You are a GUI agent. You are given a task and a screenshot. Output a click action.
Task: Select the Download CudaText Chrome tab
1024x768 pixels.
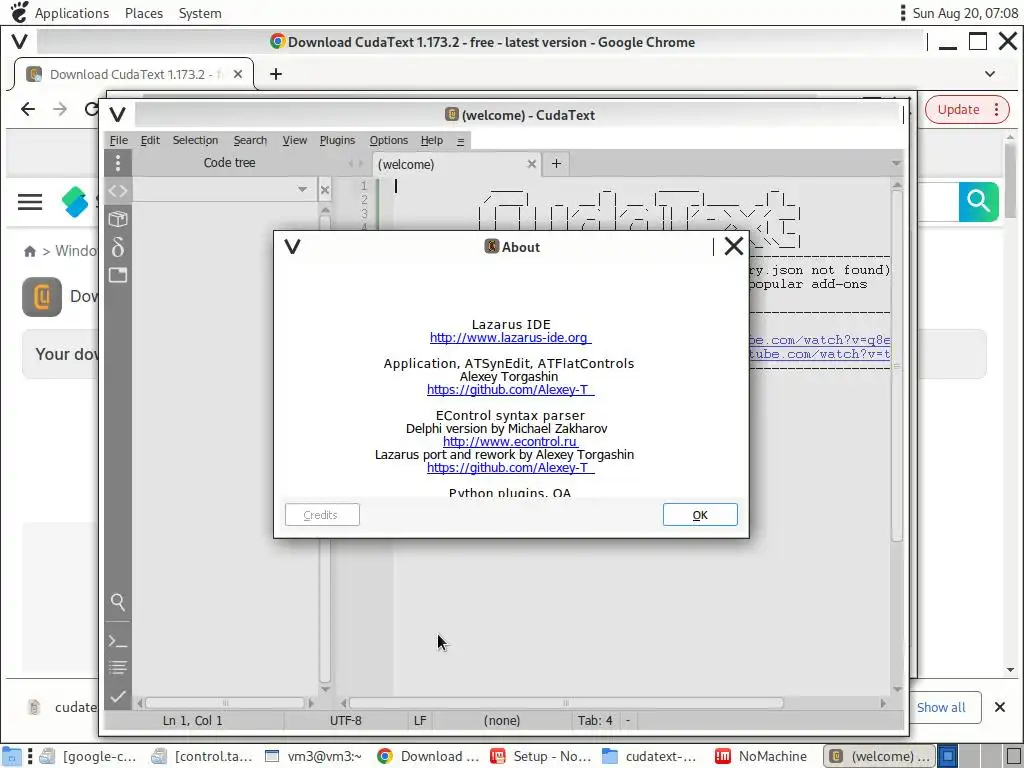pos(134,74)
